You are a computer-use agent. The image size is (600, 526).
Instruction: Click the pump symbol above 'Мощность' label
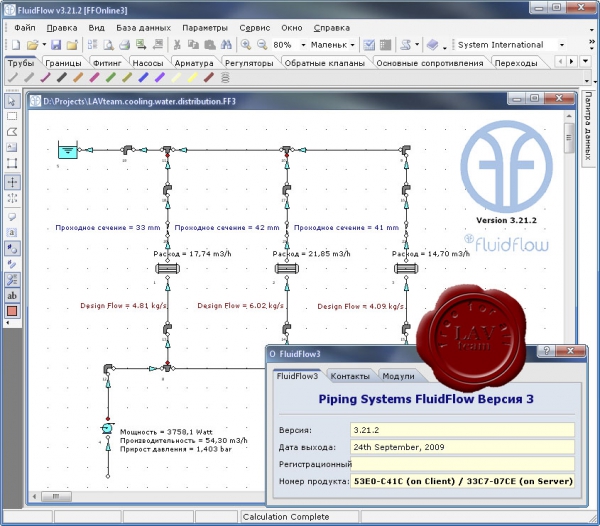point(108,428)
